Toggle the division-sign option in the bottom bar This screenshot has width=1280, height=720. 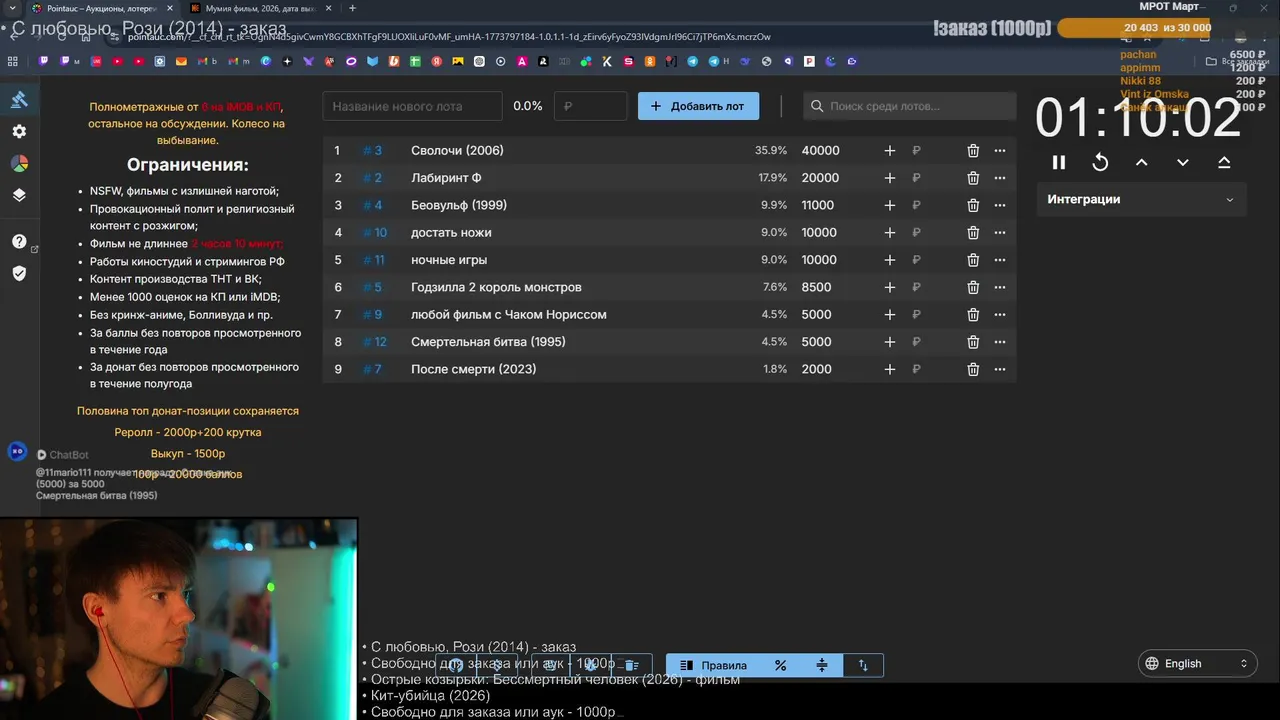[x=822, y=665]
